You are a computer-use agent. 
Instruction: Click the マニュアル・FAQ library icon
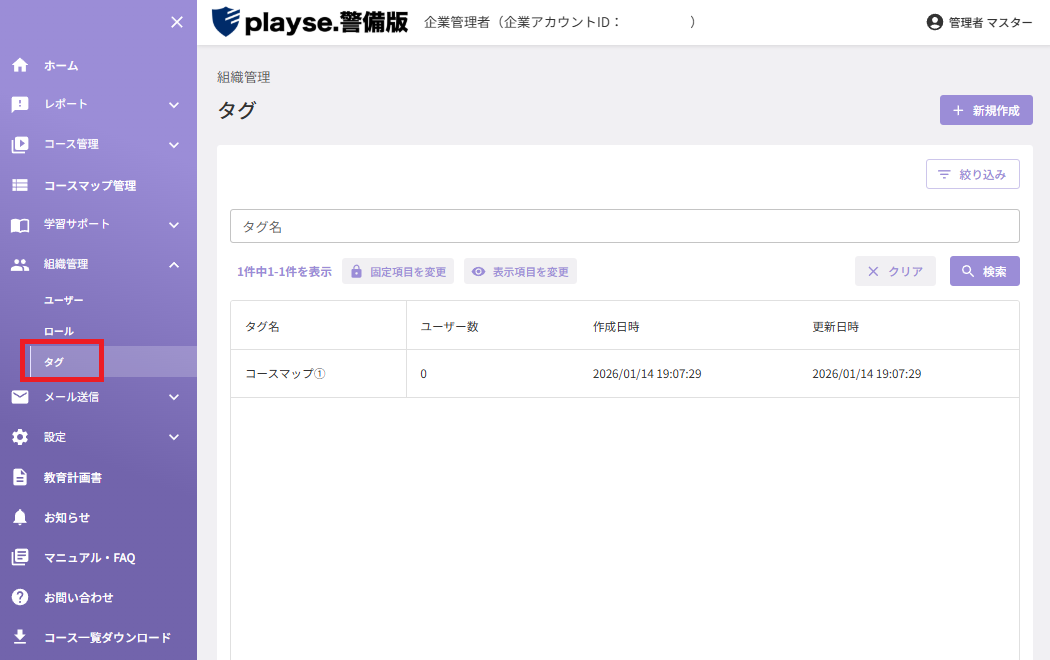click(20, 557)
